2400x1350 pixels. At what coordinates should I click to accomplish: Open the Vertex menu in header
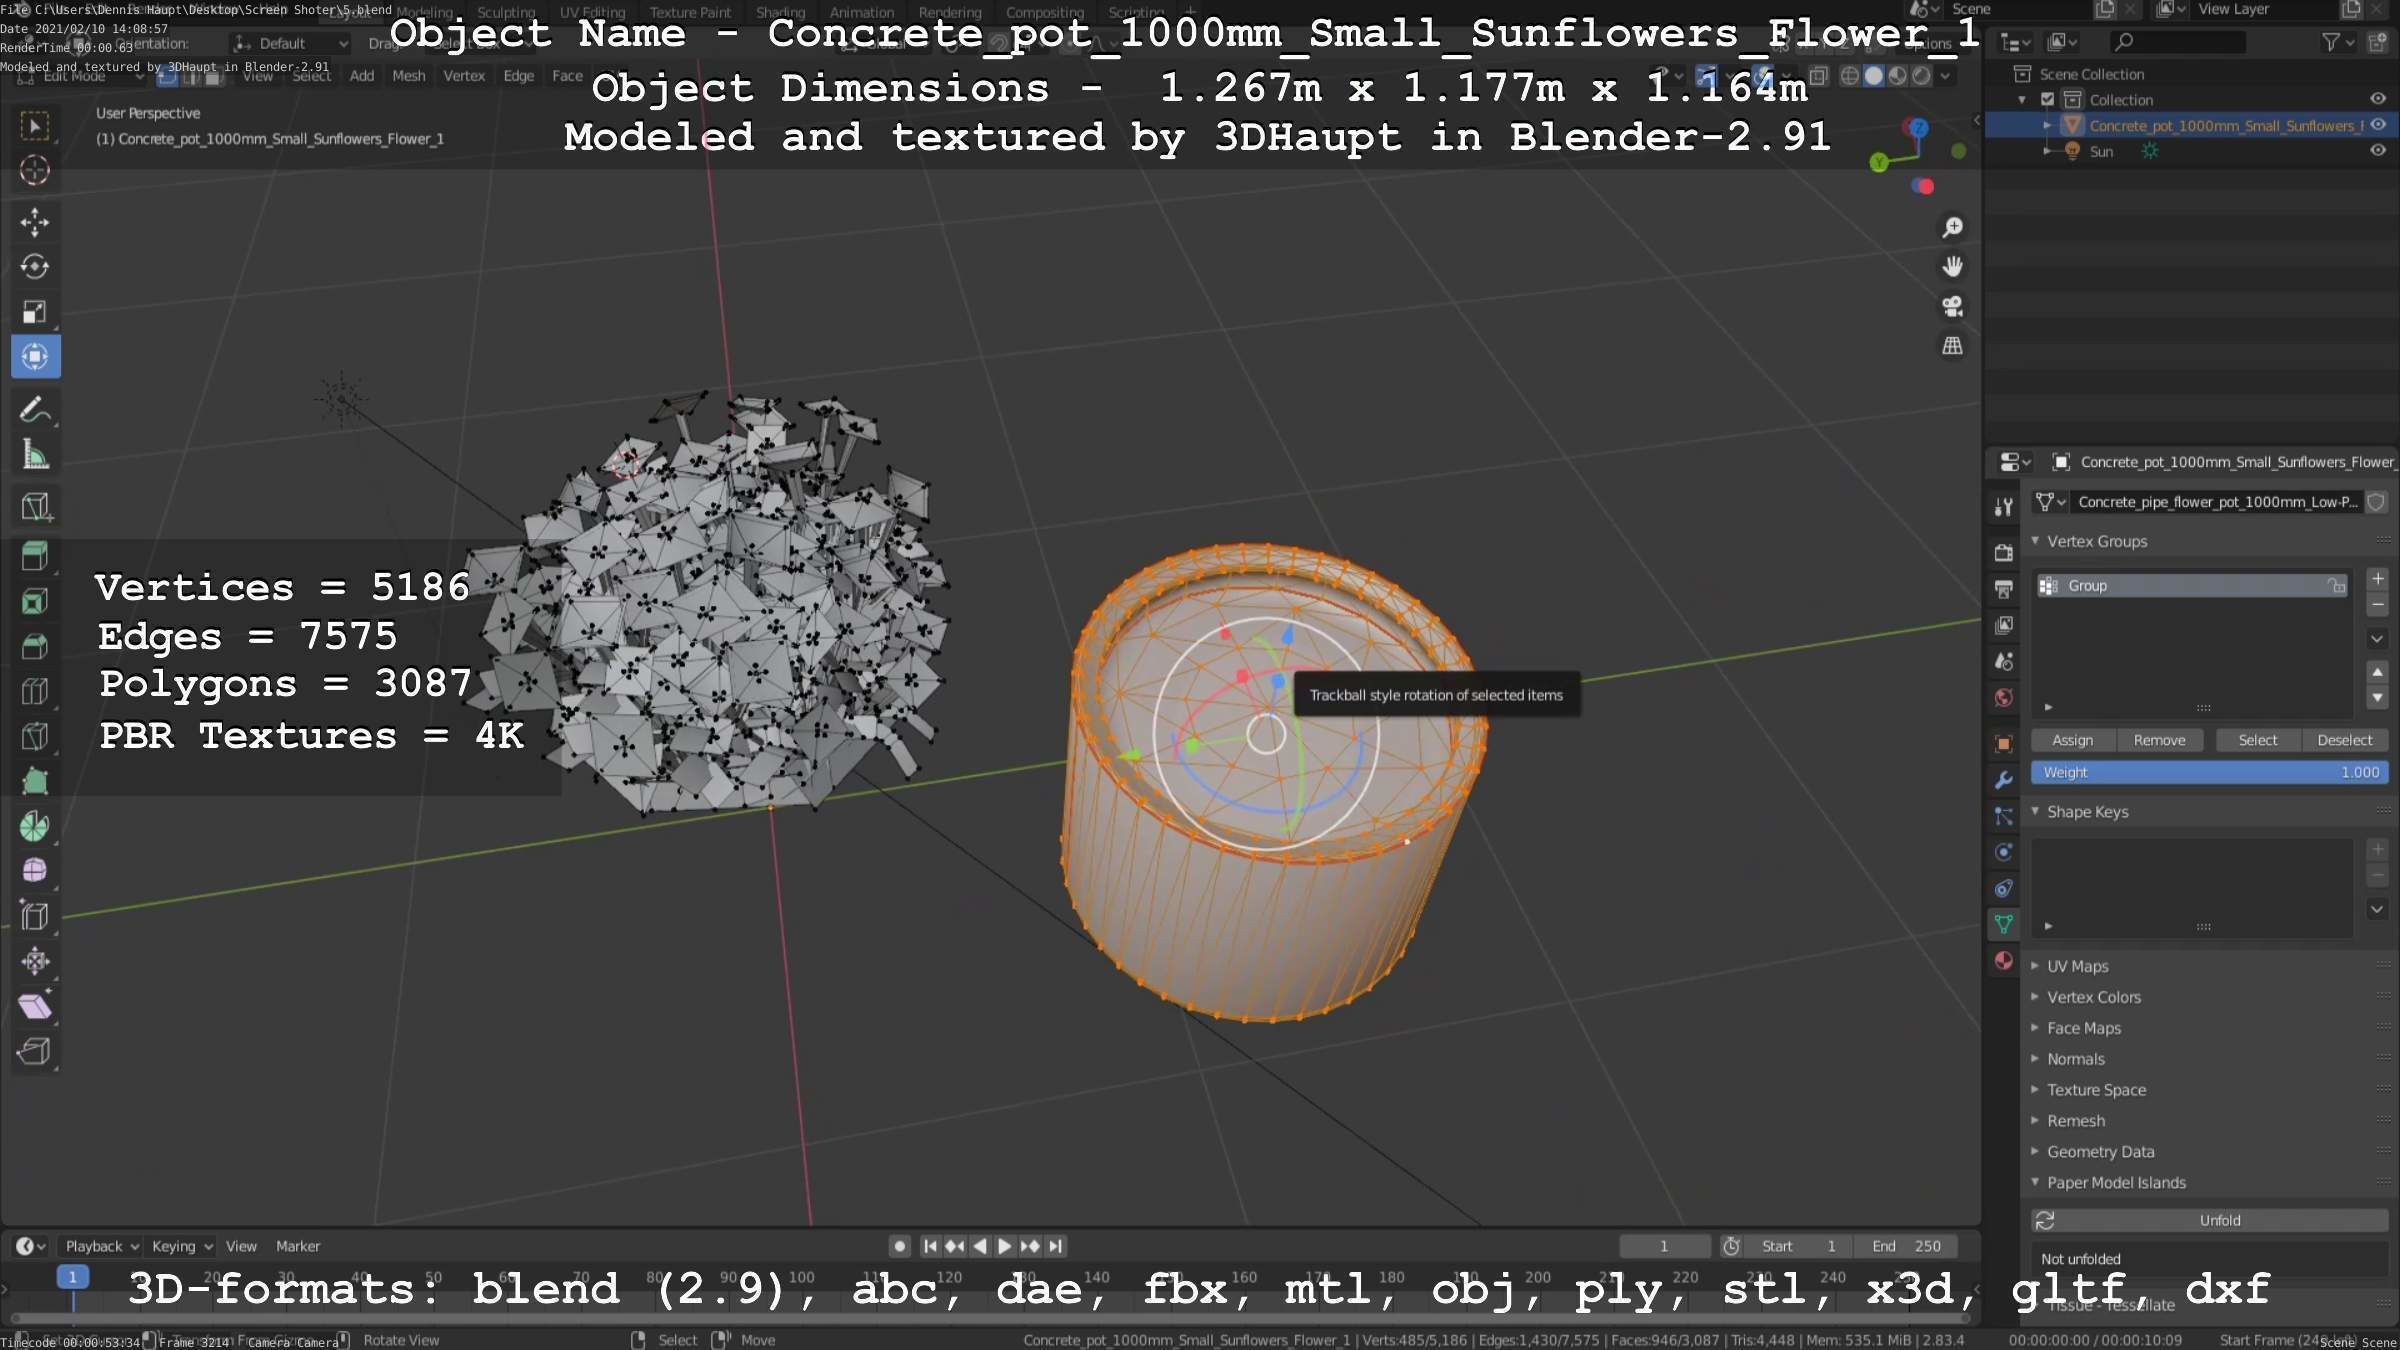[464, 76]
